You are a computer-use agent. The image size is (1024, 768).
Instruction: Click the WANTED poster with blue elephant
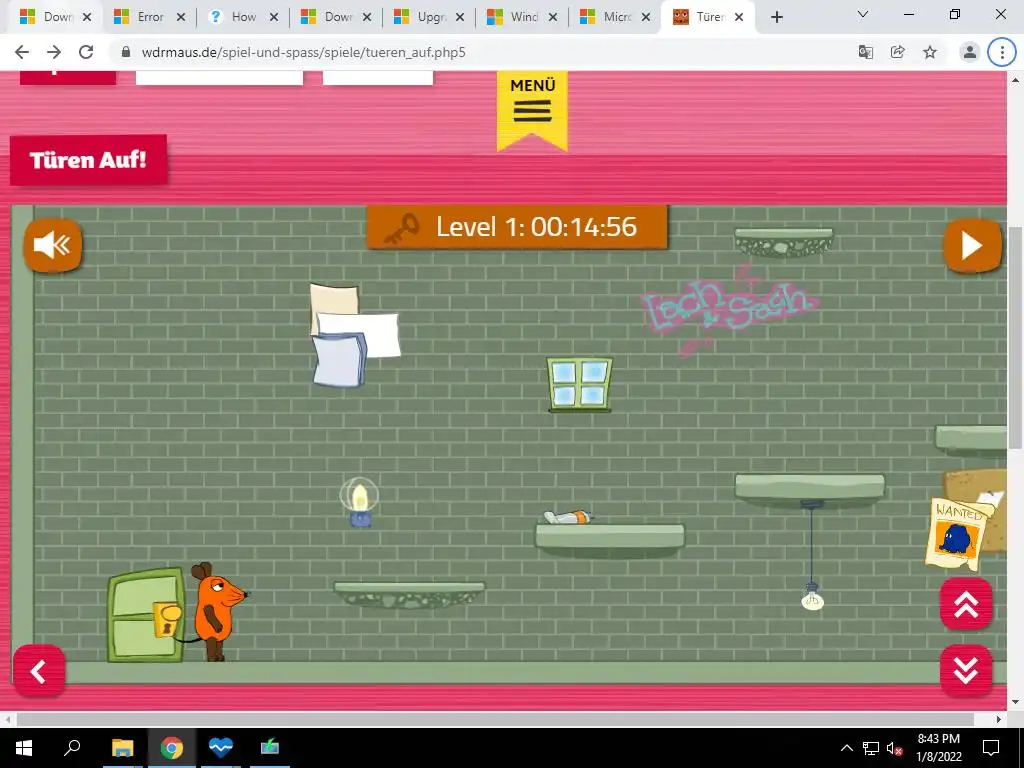coord(955,534)
